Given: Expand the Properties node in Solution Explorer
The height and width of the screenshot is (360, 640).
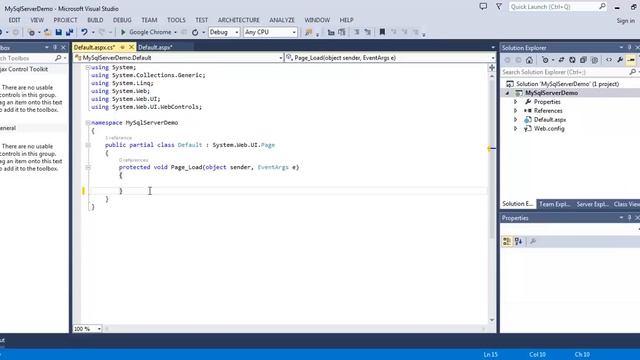Looking at the screenshot, I should pyautogui.click(x=516, y=102).
